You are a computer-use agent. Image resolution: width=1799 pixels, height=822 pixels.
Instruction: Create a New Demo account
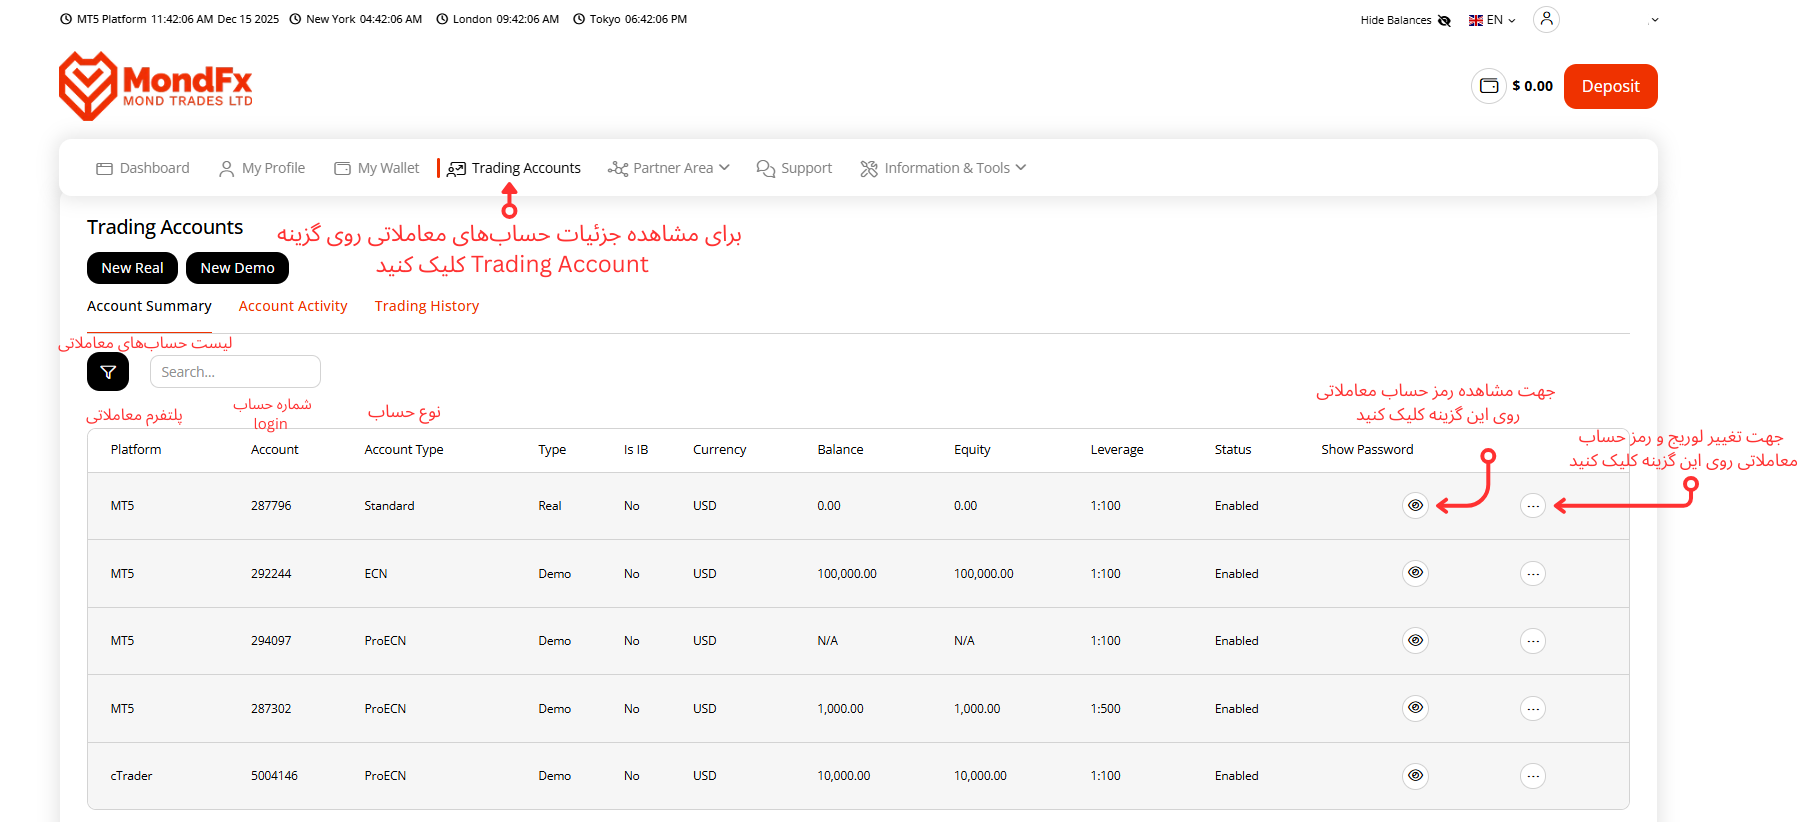point(237,268)
